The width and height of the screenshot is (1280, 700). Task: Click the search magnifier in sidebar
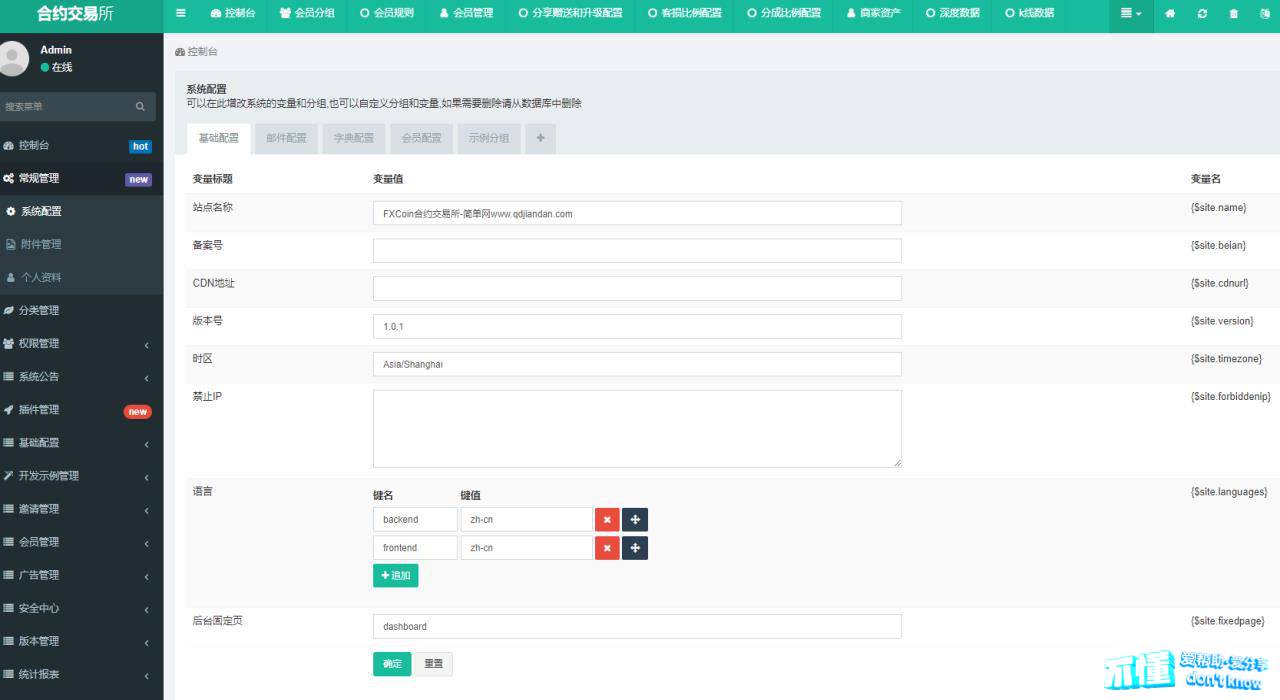[141, 106]
